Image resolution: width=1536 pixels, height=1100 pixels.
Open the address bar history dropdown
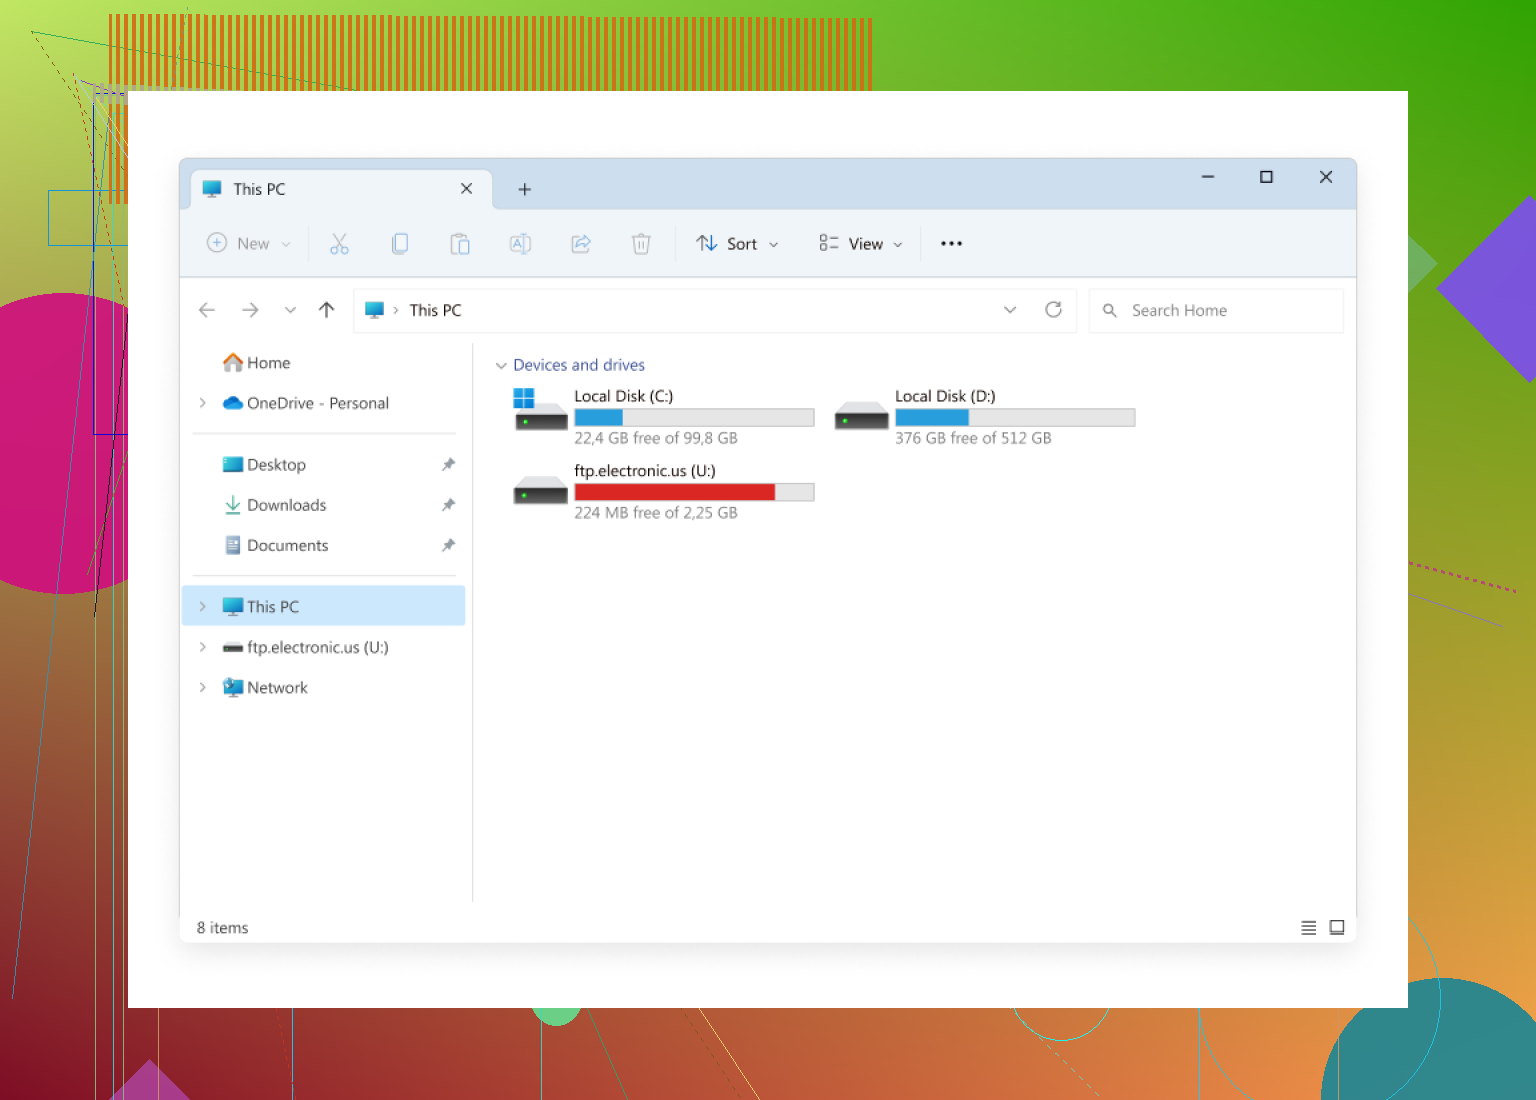tap(1010, 310)
